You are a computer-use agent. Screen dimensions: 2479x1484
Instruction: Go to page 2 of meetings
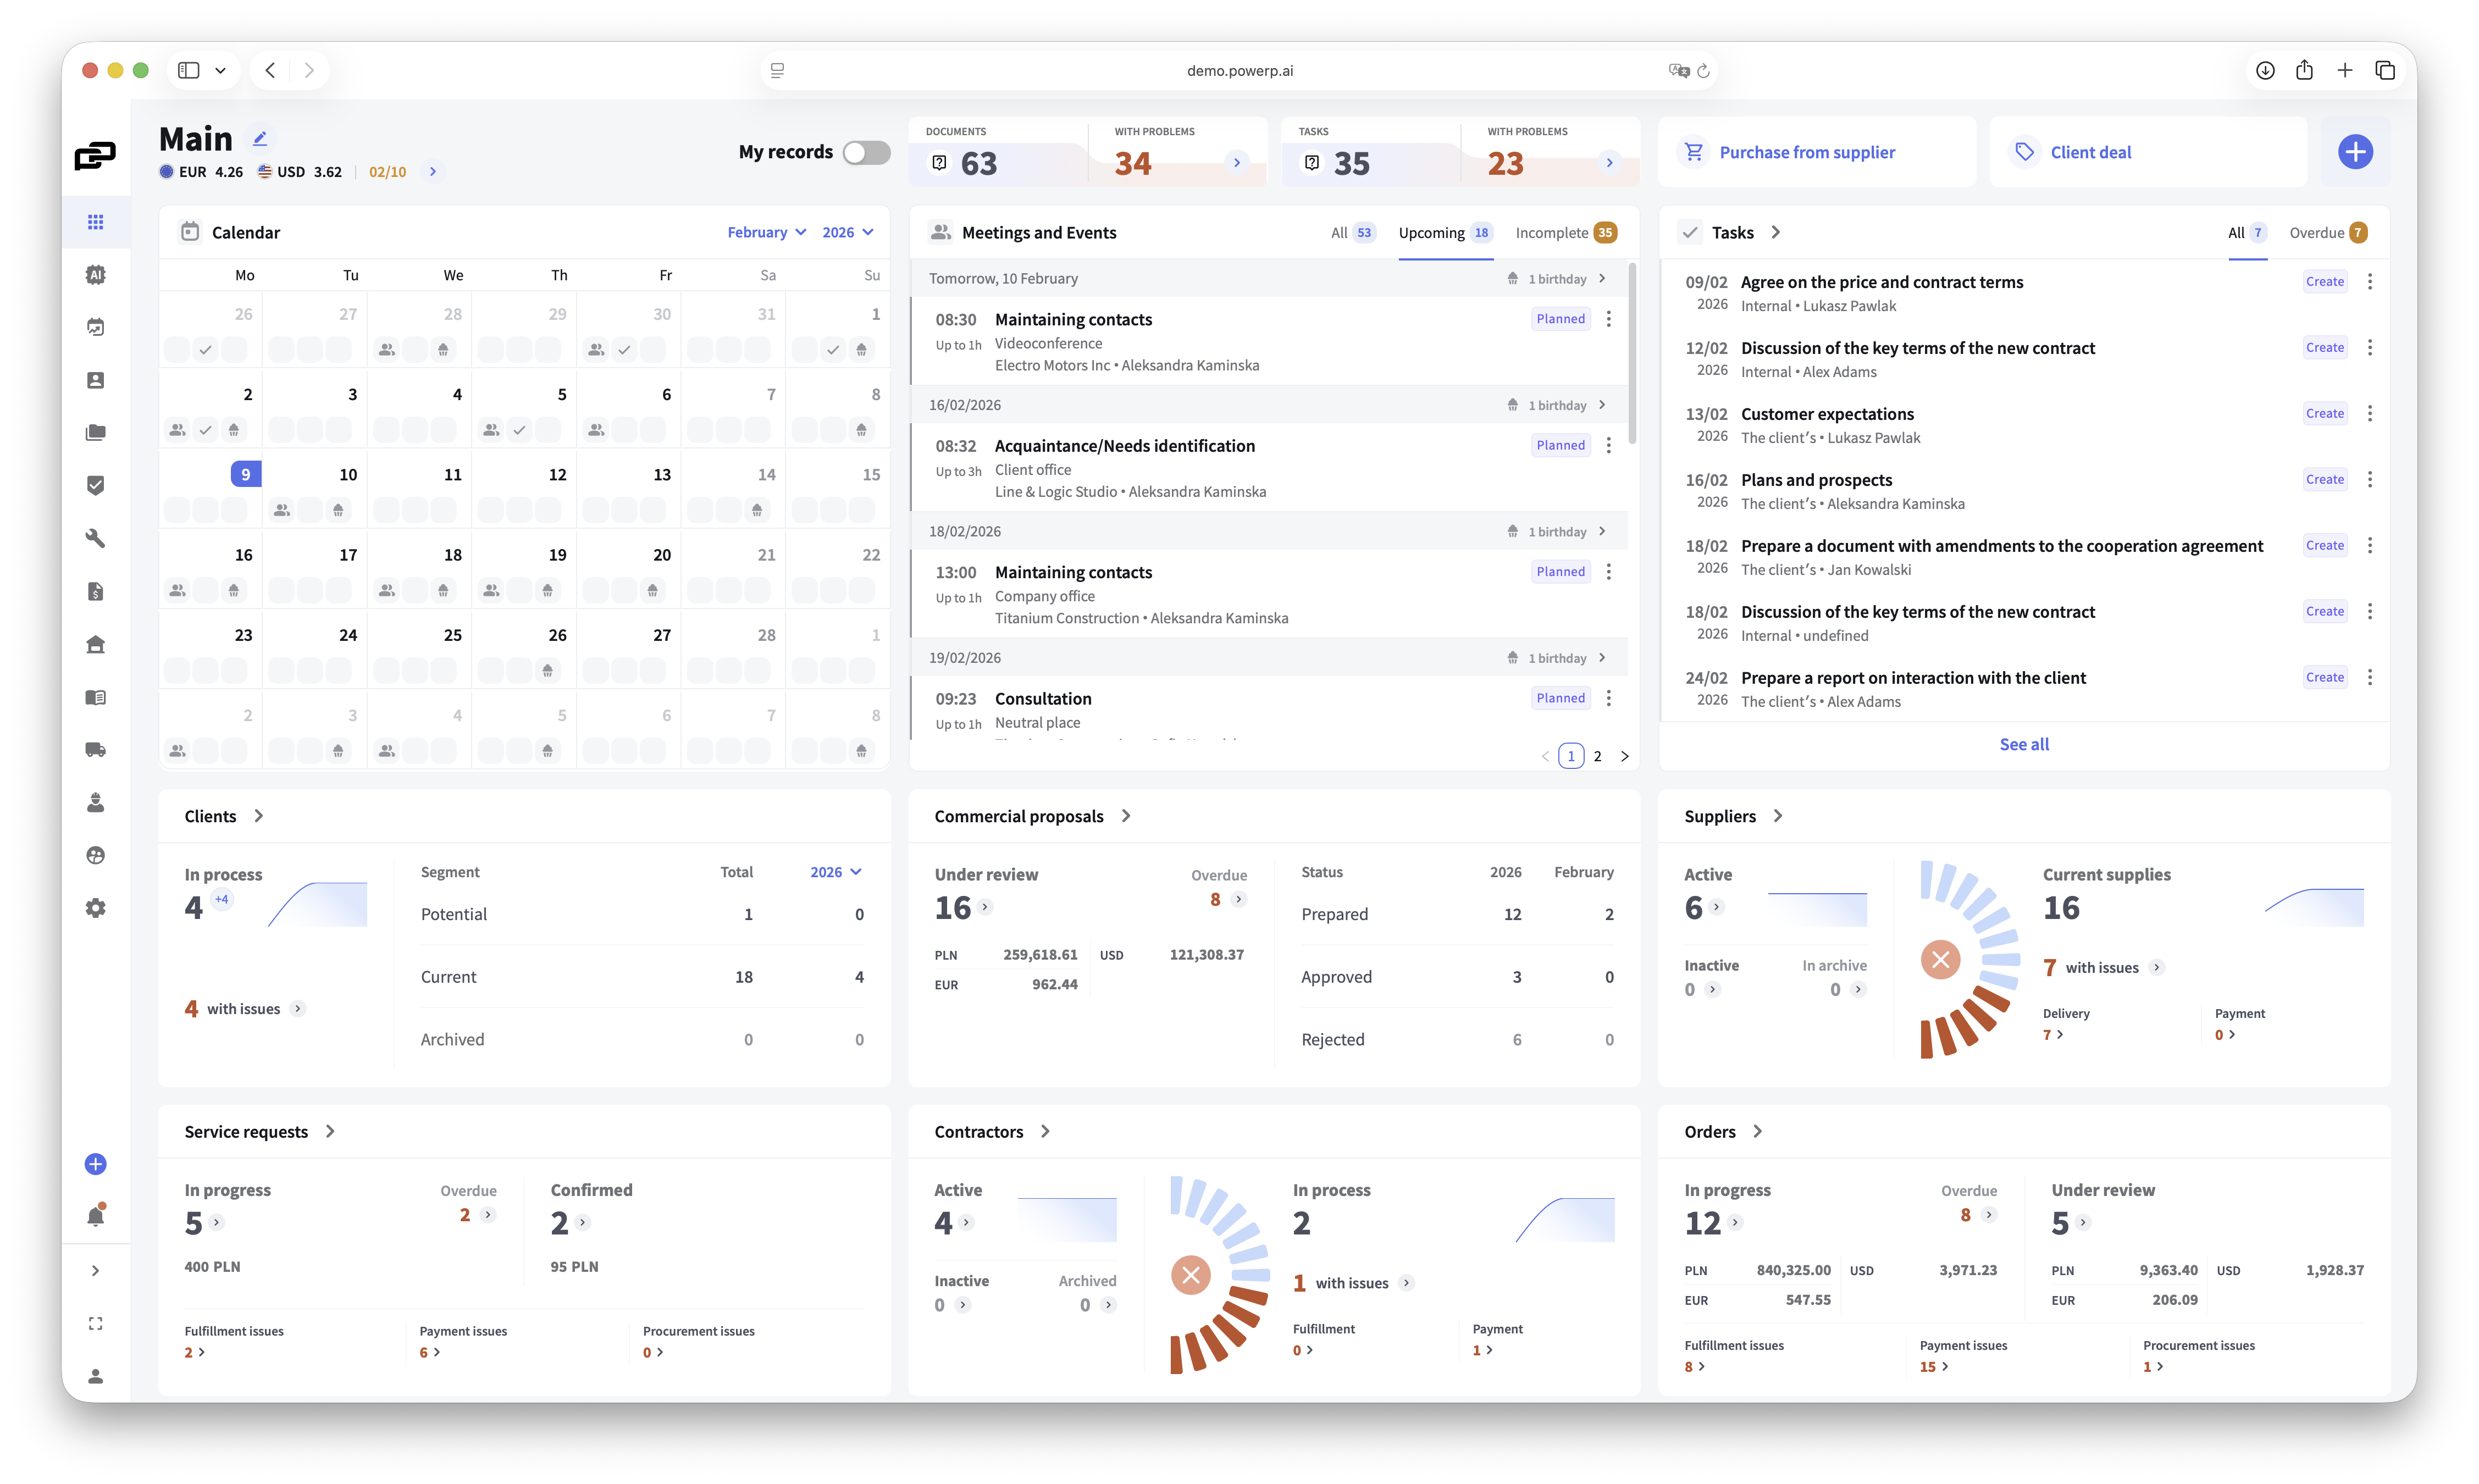(x=1597, y=756)
